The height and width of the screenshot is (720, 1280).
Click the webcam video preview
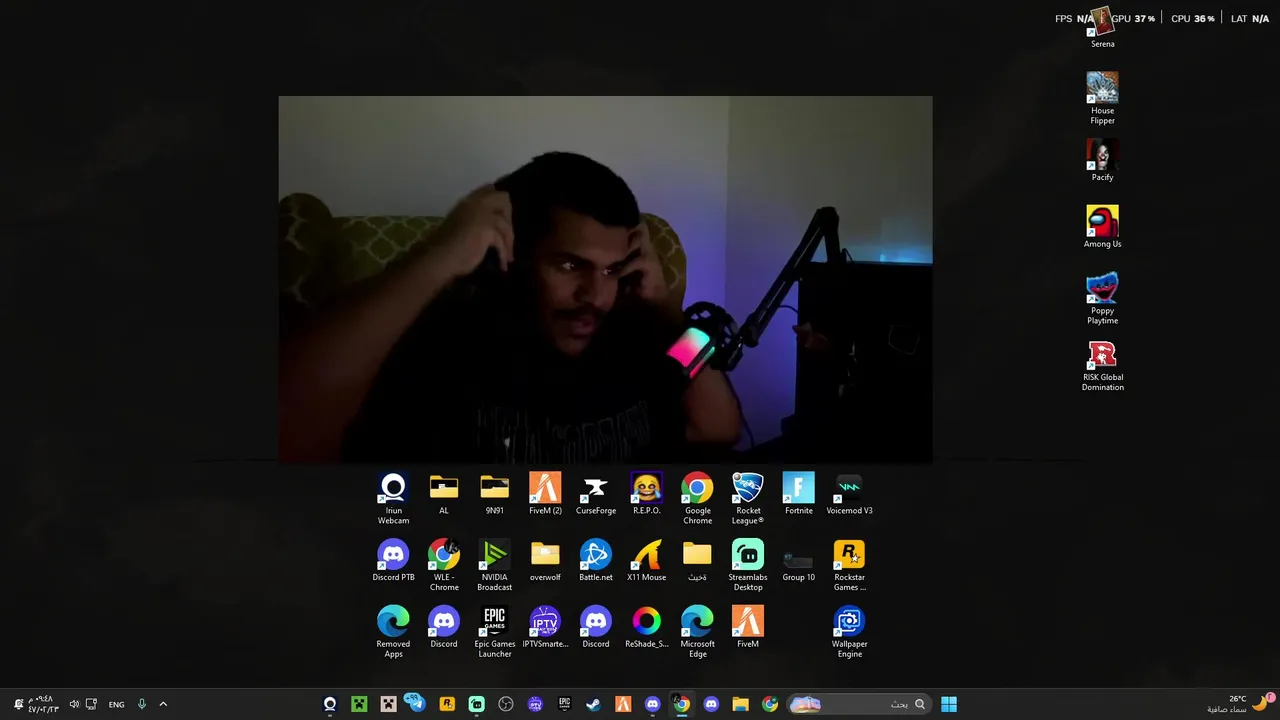click(x=605, y=279)
